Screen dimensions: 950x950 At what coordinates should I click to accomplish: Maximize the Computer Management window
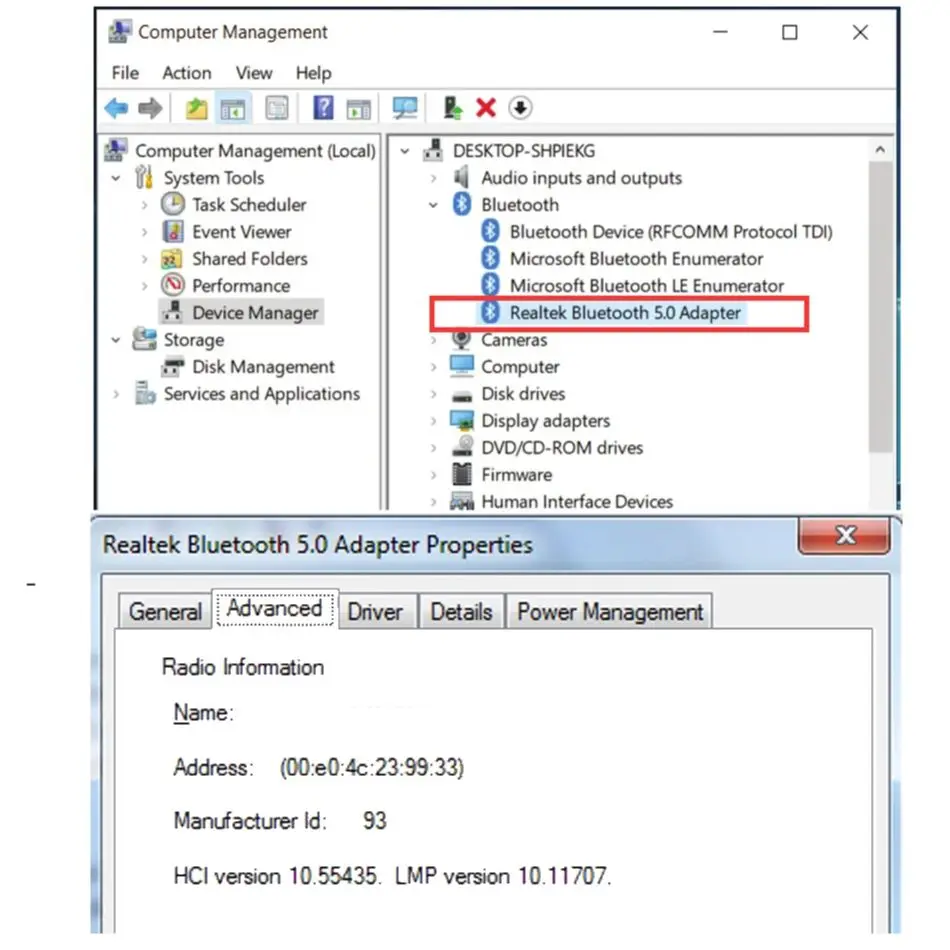pyautogui.click(x=789, y=32)
